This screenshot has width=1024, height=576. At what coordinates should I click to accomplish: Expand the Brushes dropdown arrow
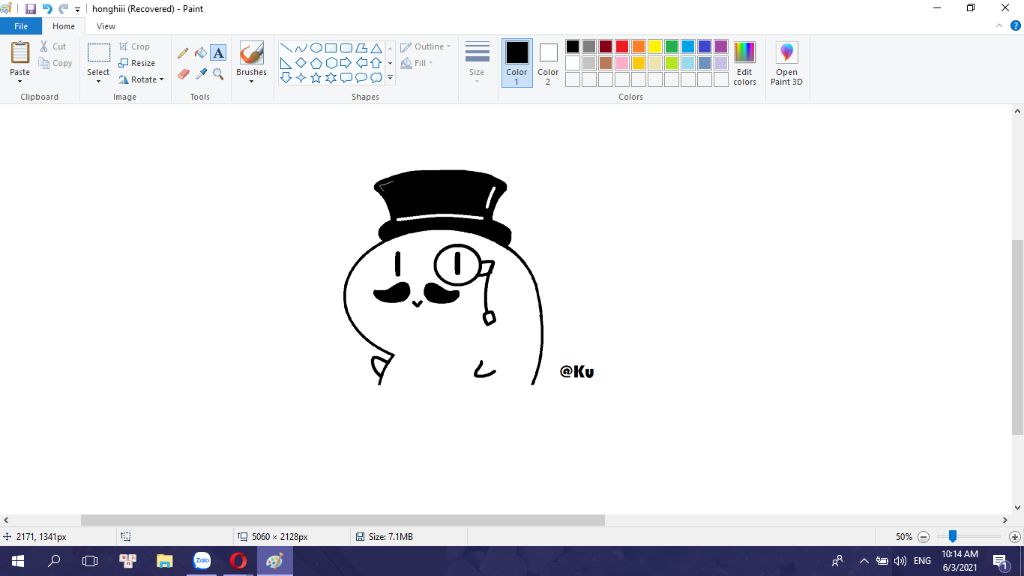pos(251,81)
